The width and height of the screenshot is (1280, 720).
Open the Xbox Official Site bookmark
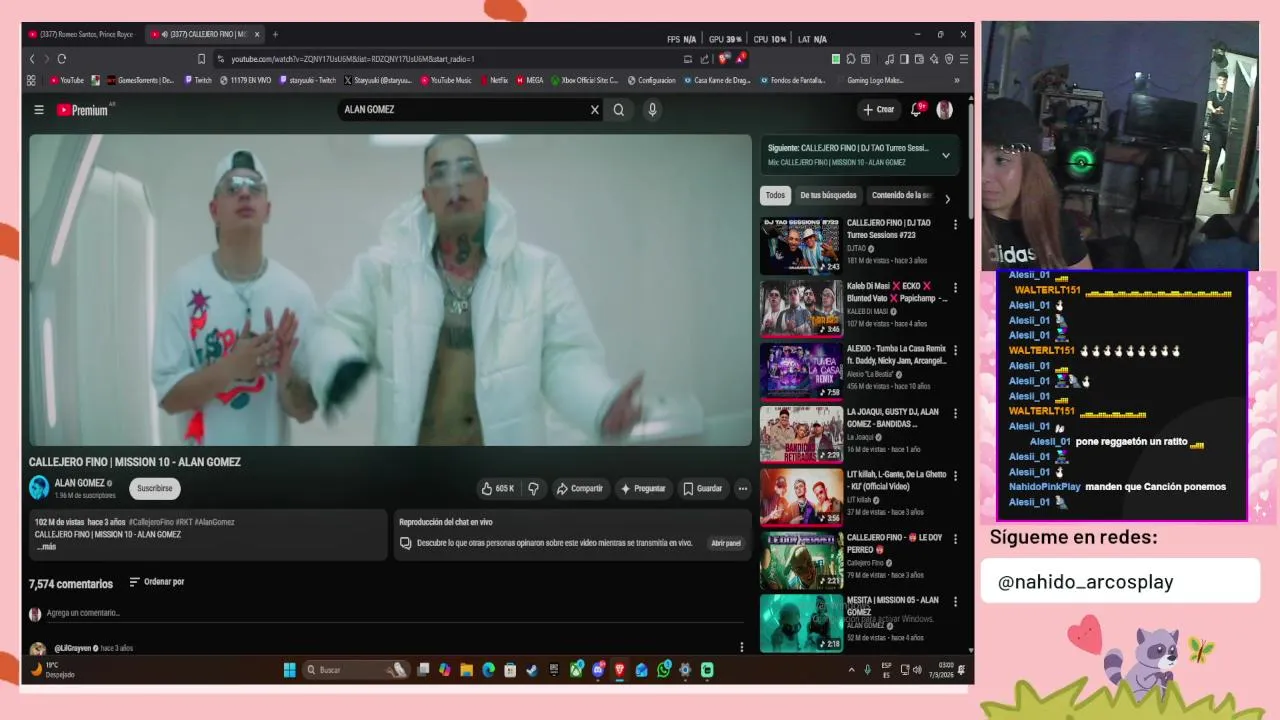tap(585, 81)
